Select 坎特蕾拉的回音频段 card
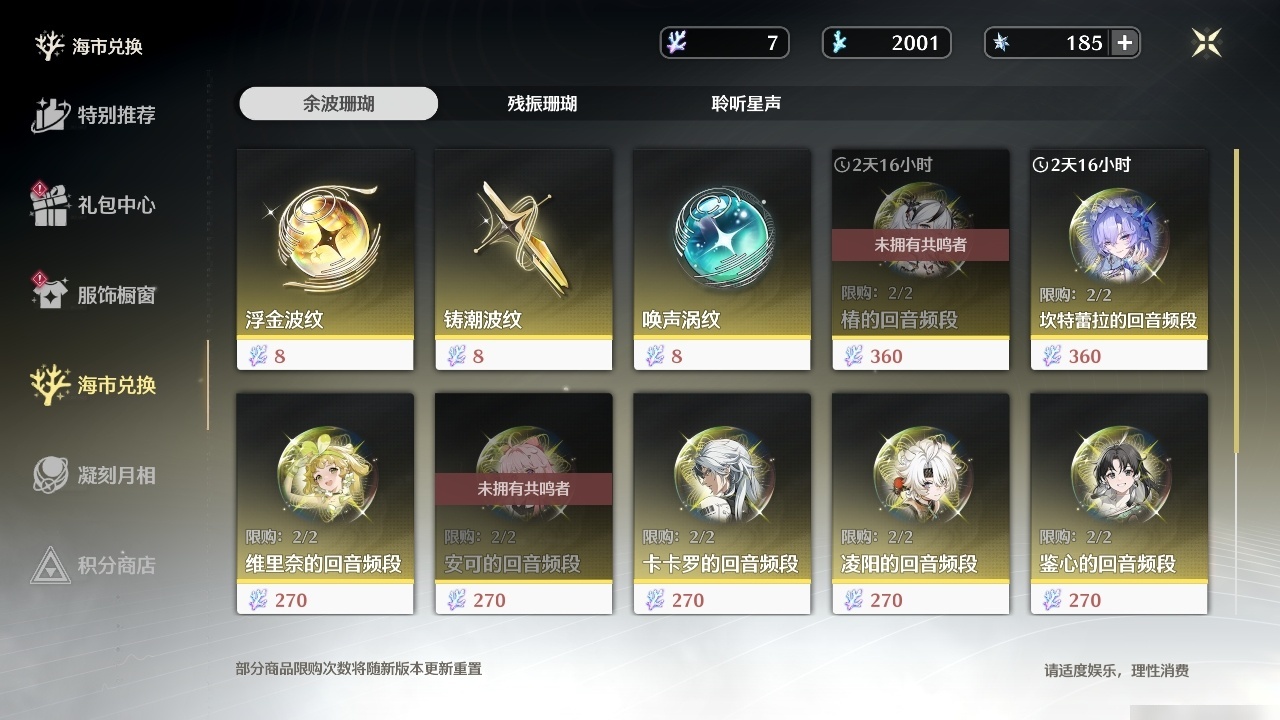 (x=1119, y=260)
